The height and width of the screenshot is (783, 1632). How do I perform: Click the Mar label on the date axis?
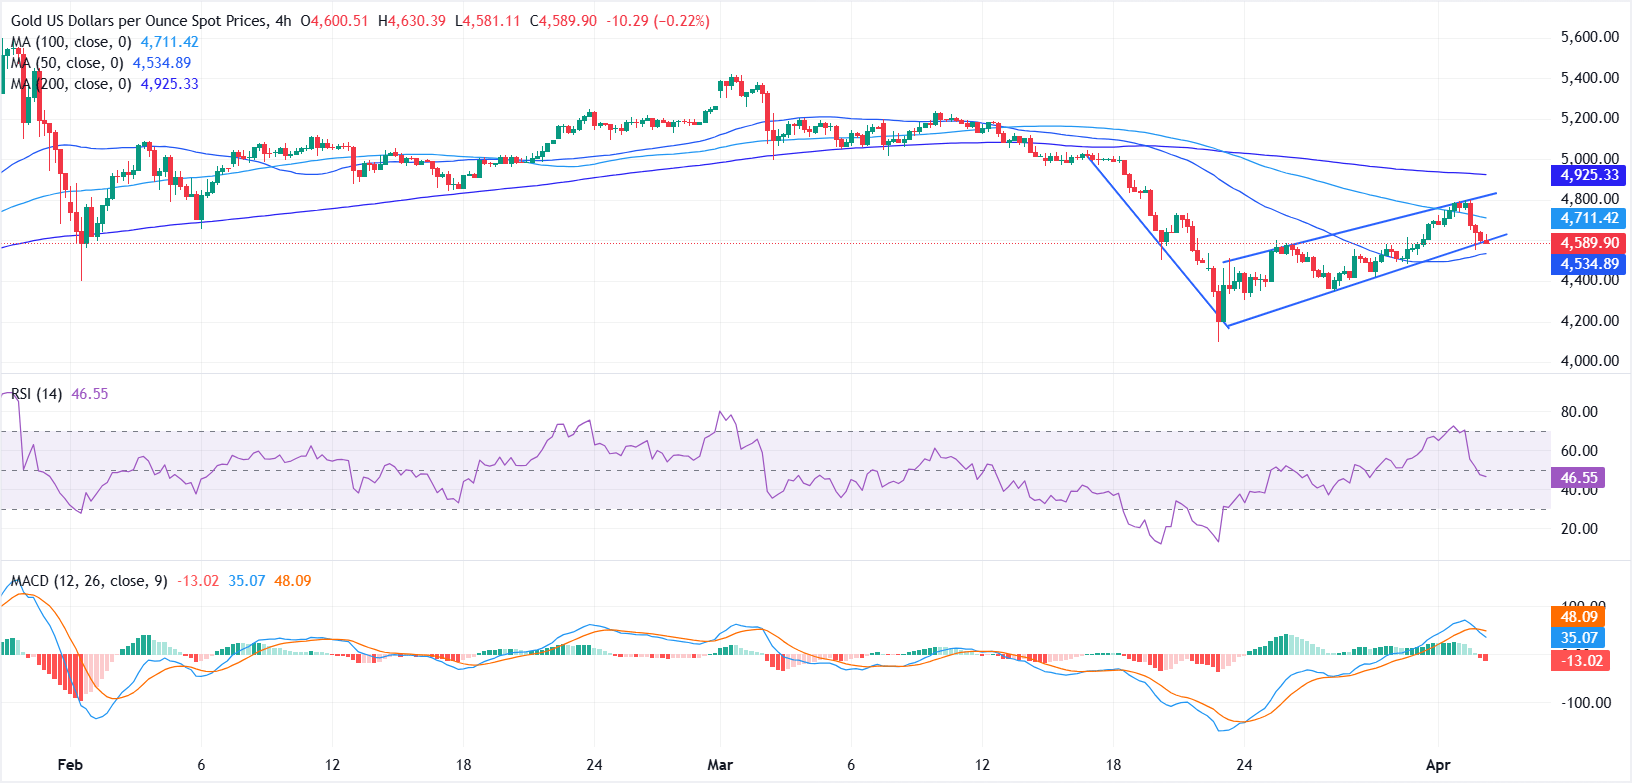(x=720, y=765)
